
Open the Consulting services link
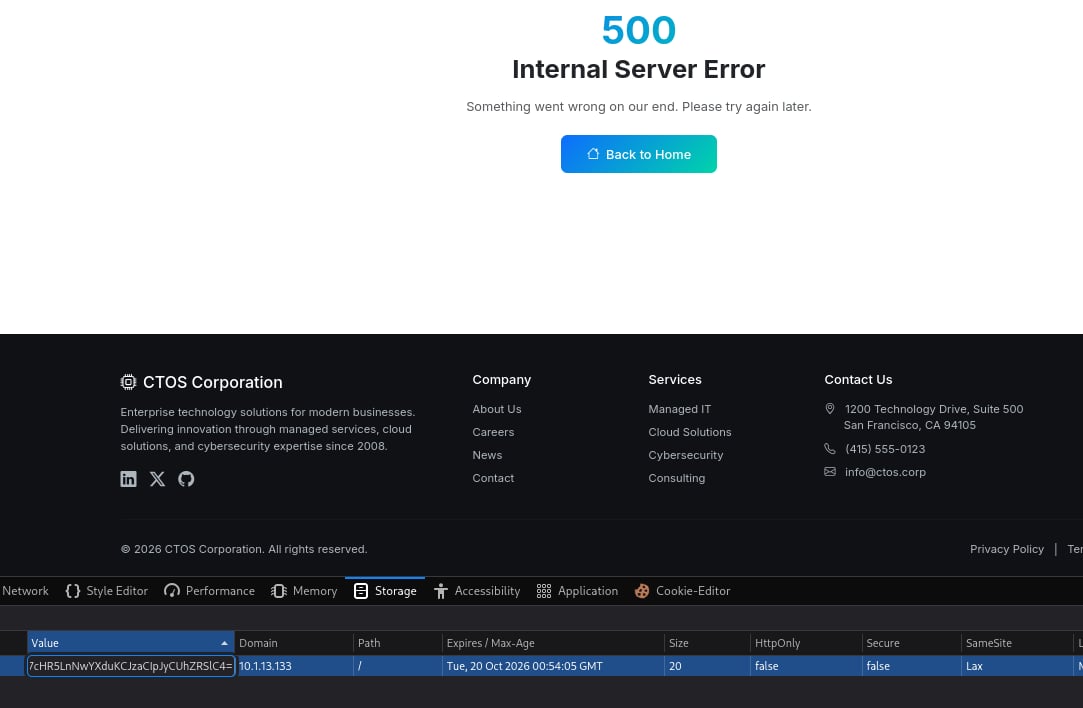tap(677, 478)
